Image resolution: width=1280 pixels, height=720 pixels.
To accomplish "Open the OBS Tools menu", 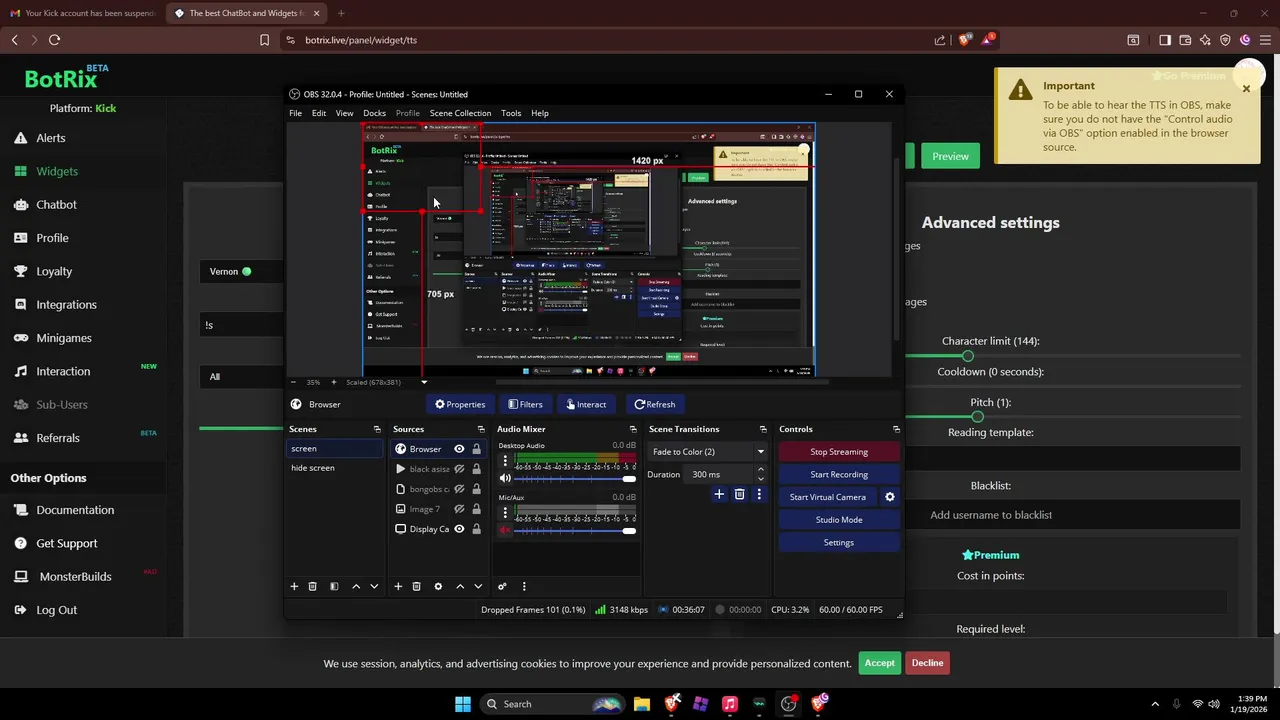I will click(x=511, y=113).
